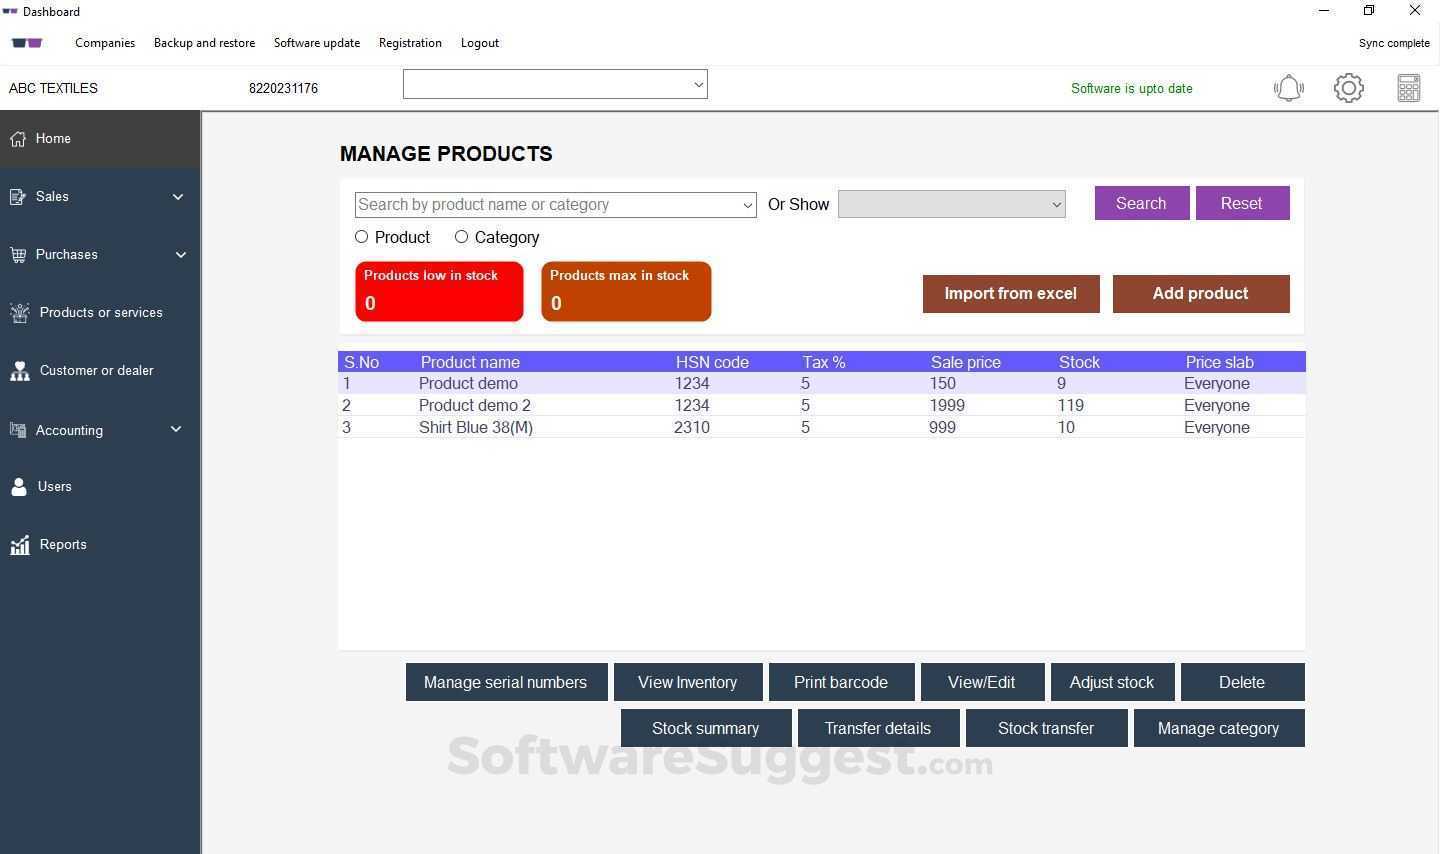This screenshot has width=1440, height=854.
Task: Expand the Sales section in sidebar
Action: click(52, 196)
